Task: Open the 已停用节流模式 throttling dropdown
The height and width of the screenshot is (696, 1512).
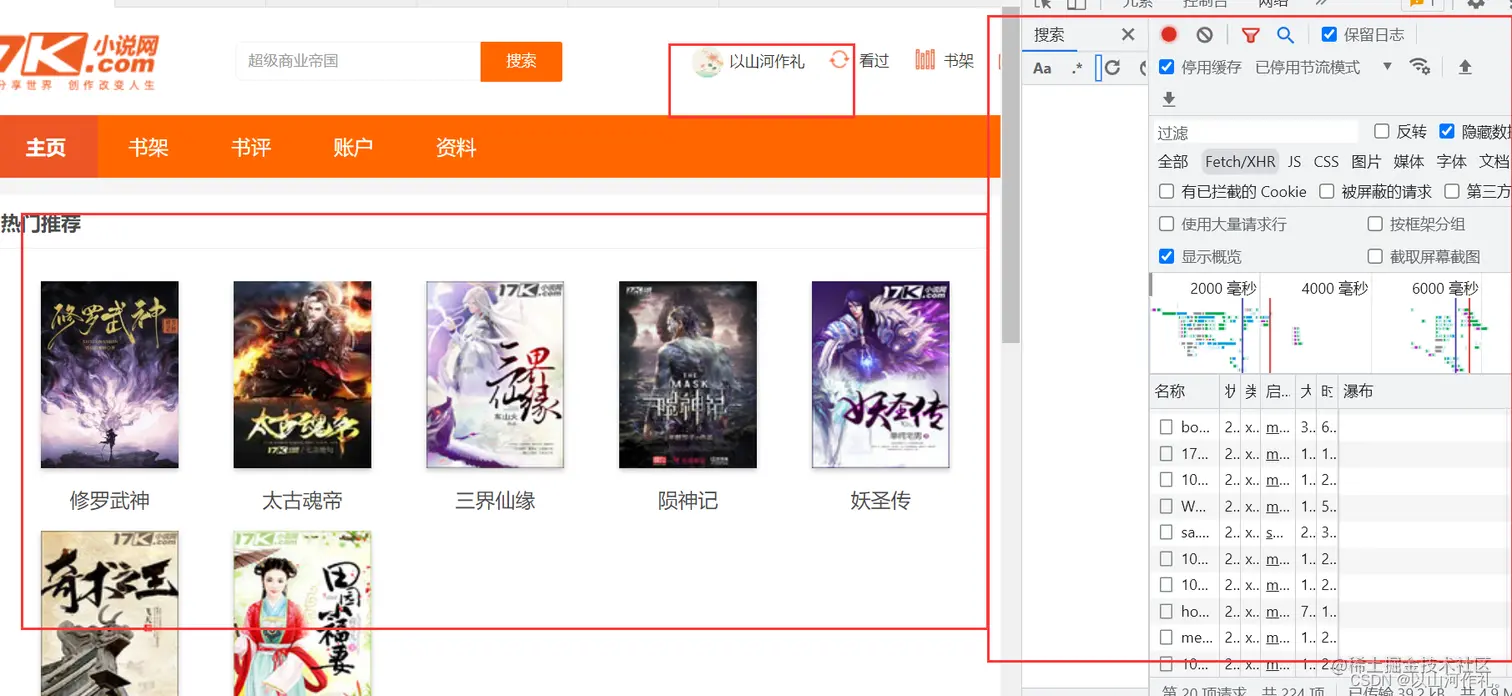Action: (1386, 66)
